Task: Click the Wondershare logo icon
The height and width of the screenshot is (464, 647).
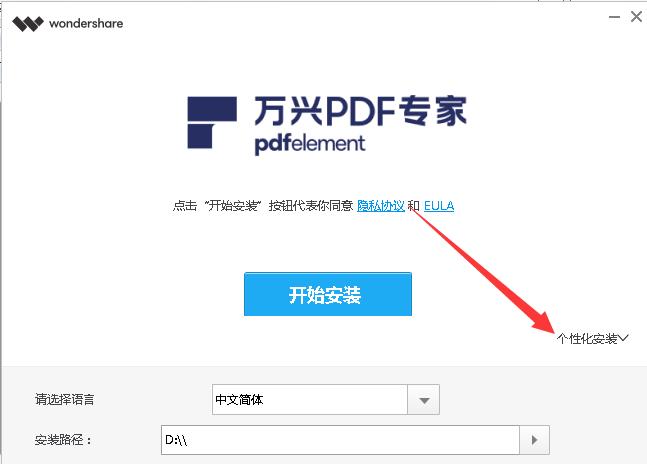Action: point(28,24)
